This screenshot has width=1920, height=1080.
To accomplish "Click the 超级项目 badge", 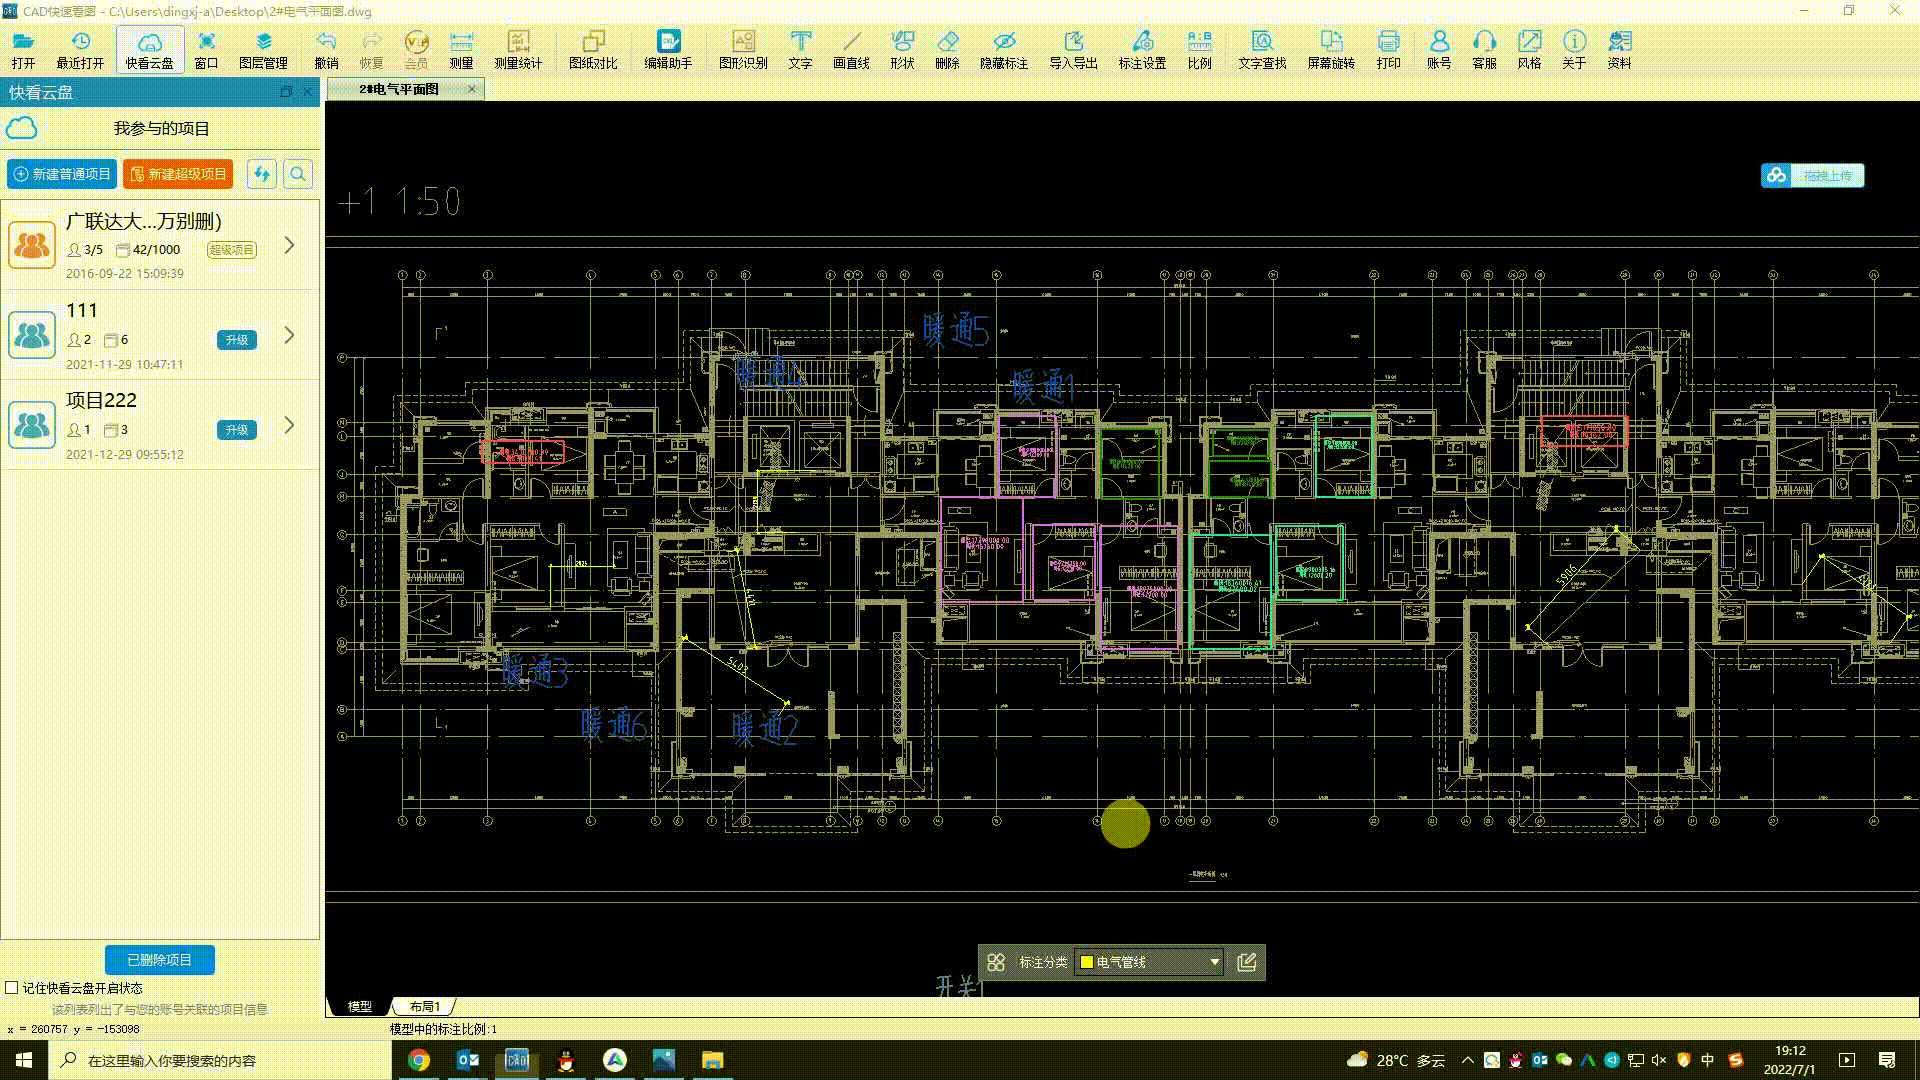I will click(x=232, y=250).
